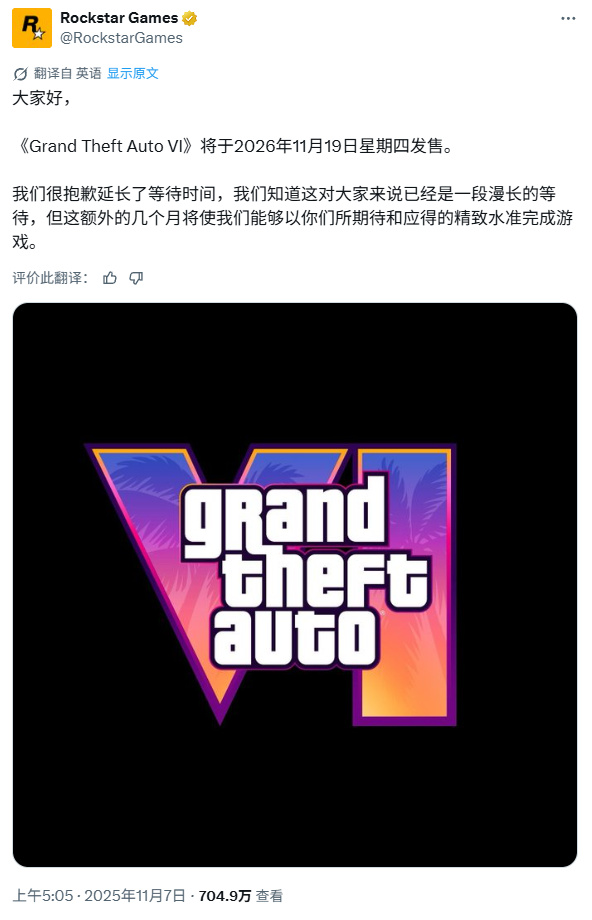Click the gold verified badge
Image resolution: width=592 pixels, height=920 pixels.
click(189, 19)
